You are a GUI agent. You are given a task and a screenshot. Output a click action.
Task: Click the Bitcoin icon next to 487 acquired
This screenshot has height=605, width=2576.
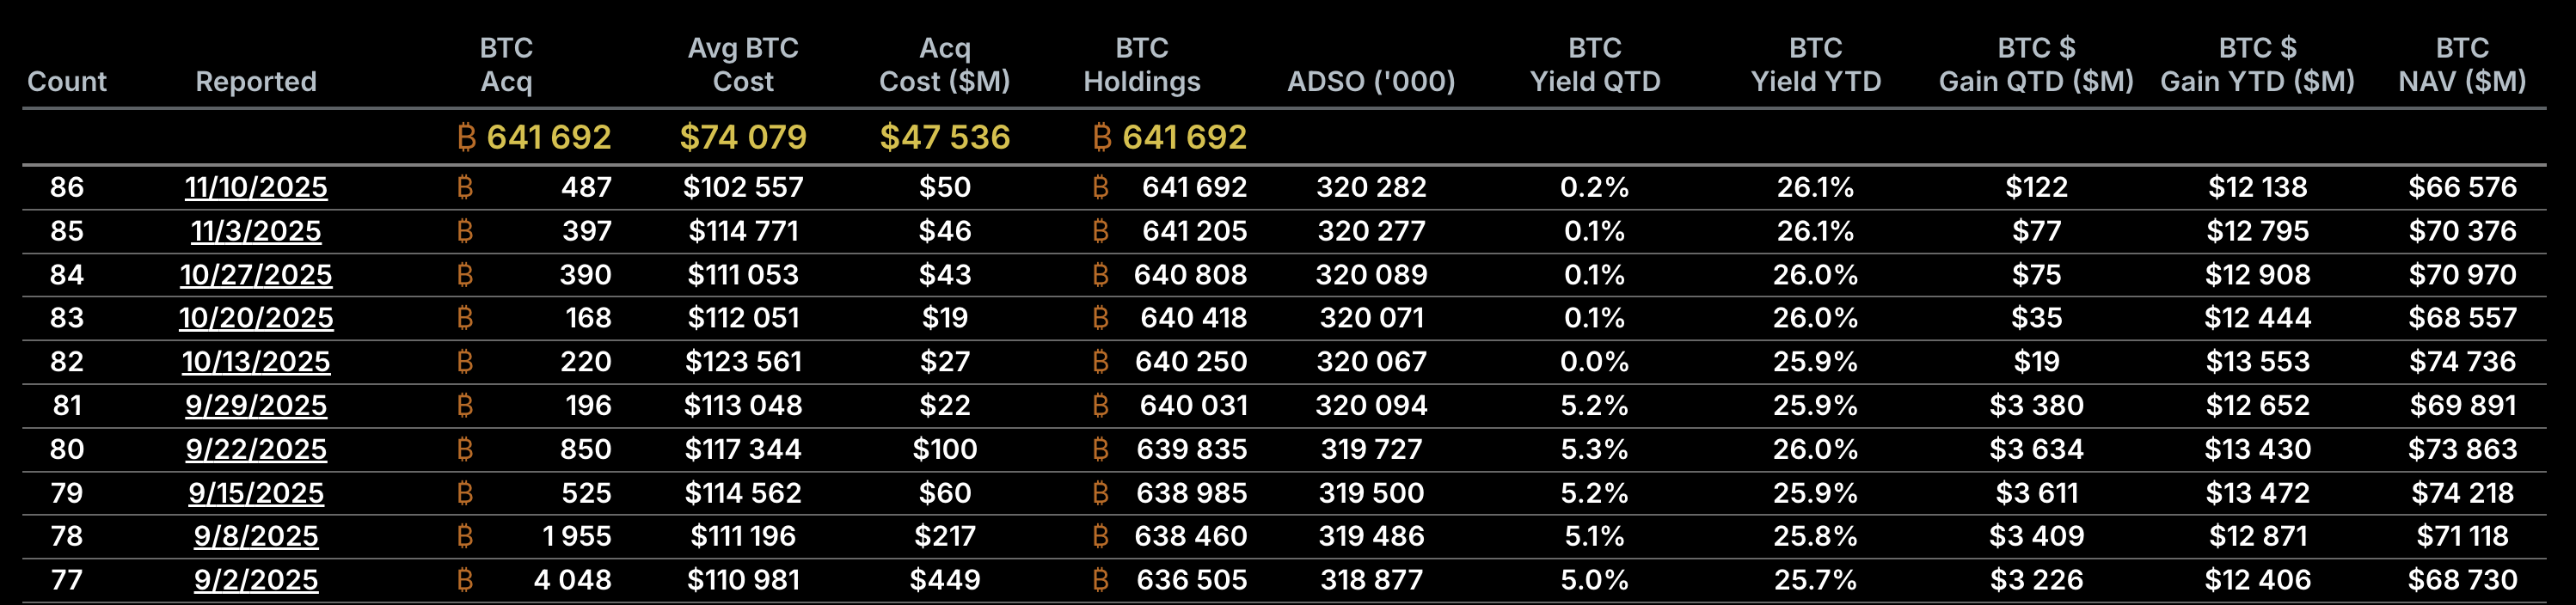[464, 187]
